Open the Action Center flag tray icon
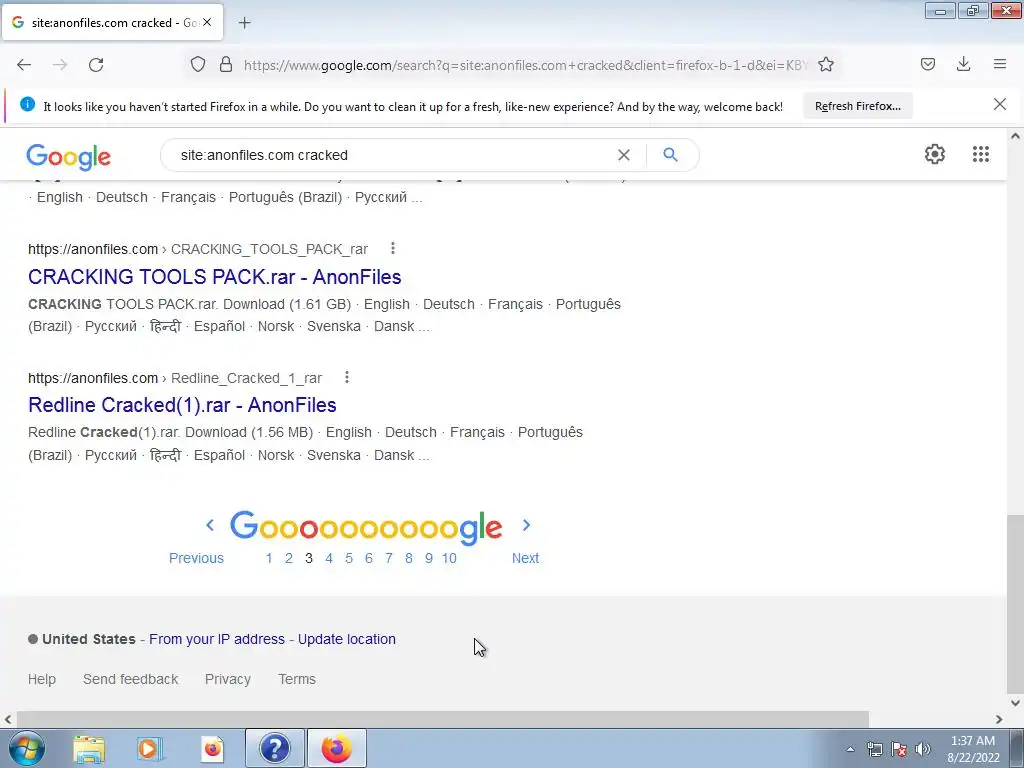 pos(899,749)
